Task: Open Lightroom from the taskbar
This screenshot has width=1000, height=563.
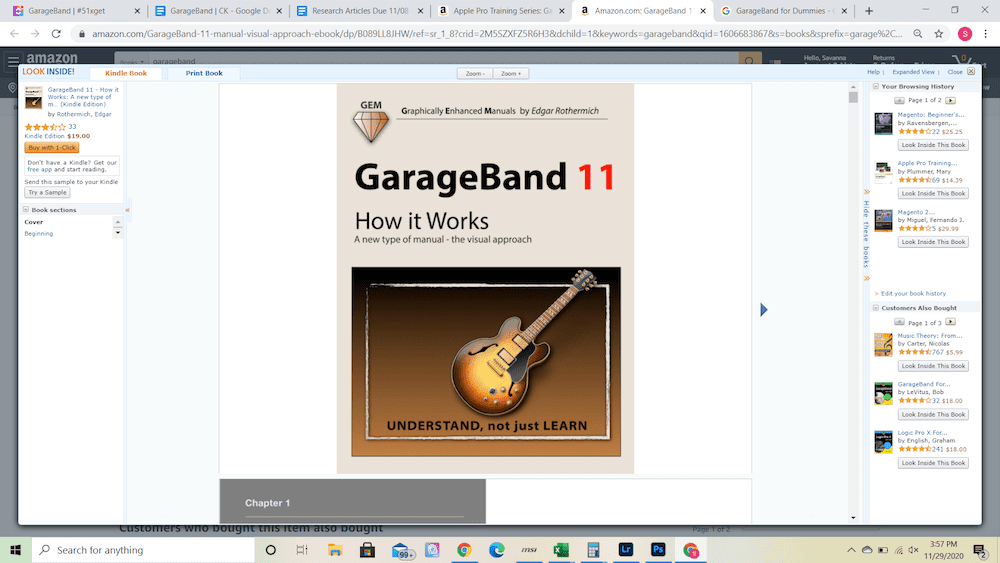Action: [x=626, y=550]
